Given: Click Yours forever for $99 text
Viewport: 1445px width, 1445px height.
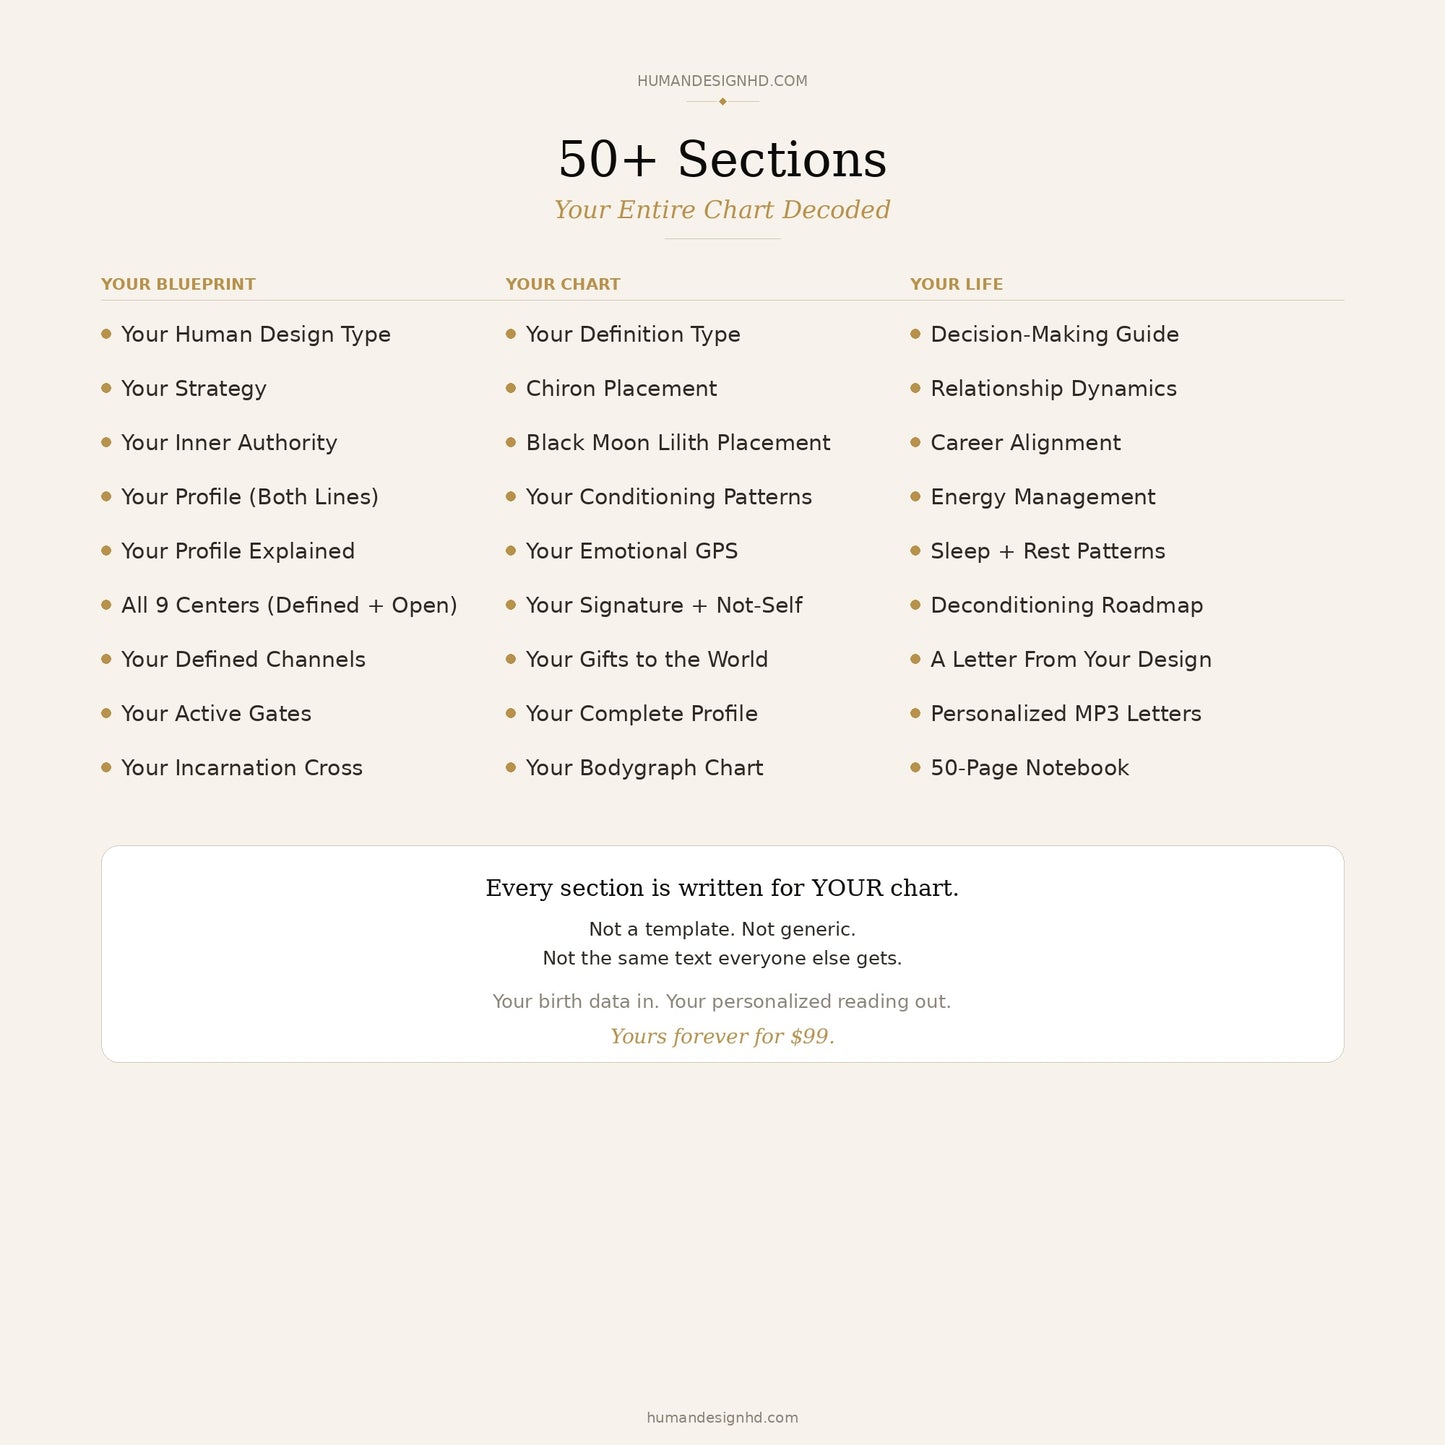Looking at the screenshot, I should (x=722, y=1036).
